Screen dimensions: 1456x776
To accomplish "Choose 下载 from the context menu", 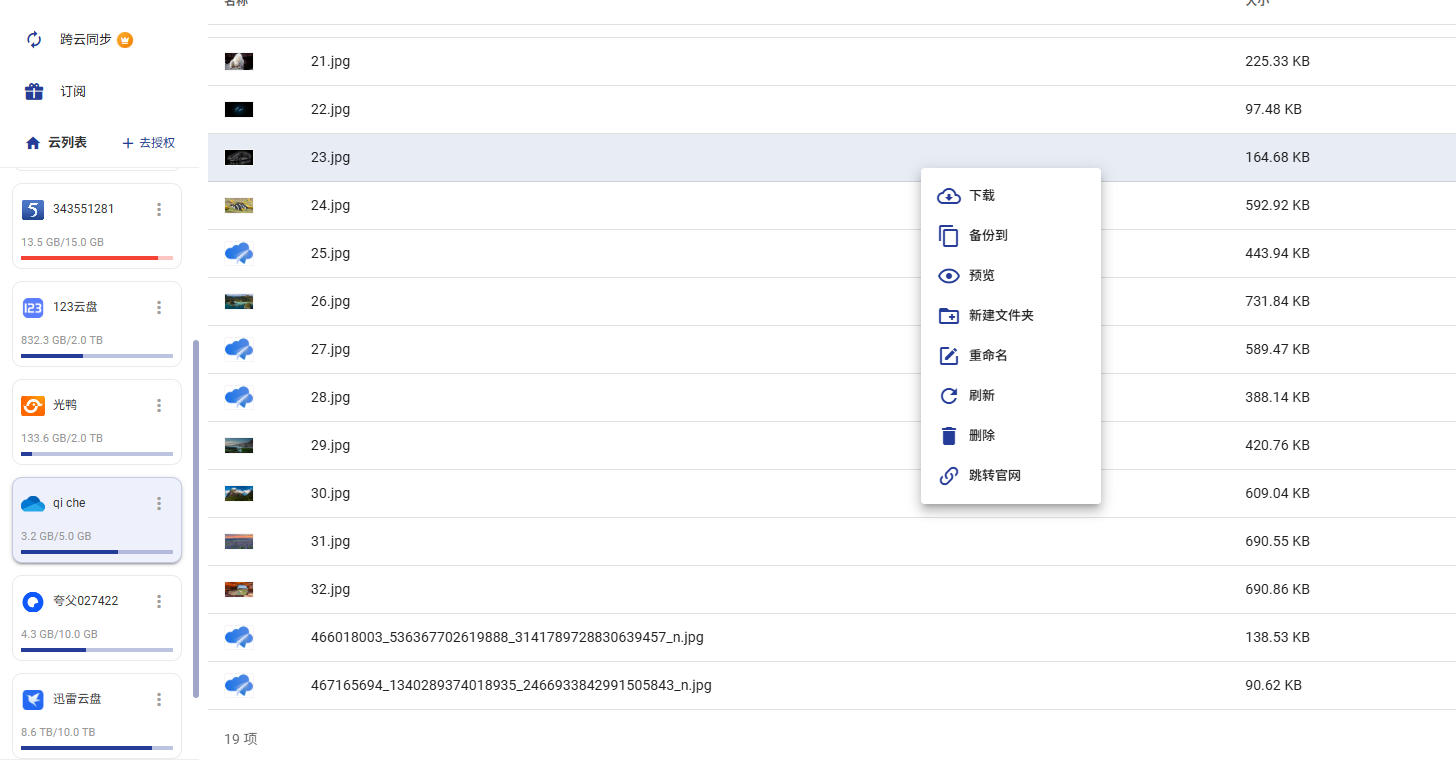I will (1011, 196).
